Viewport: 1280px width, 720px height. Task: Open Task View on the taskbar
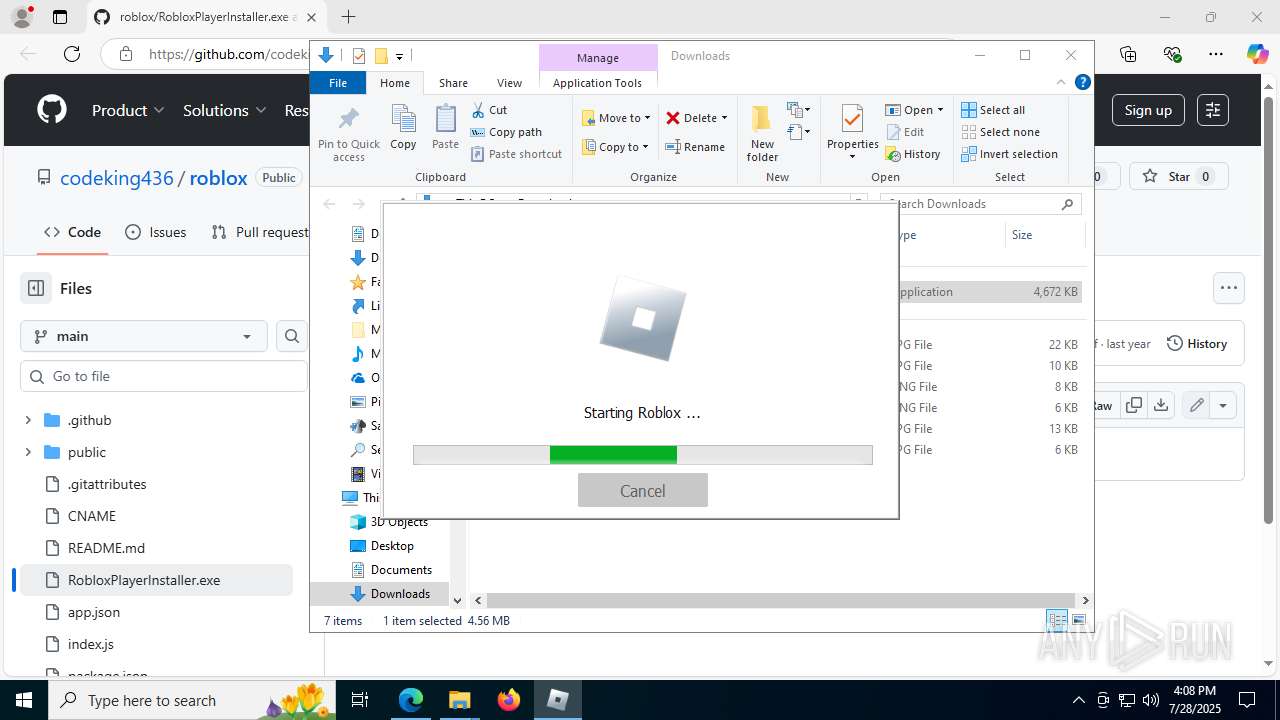tap(361, 700)
